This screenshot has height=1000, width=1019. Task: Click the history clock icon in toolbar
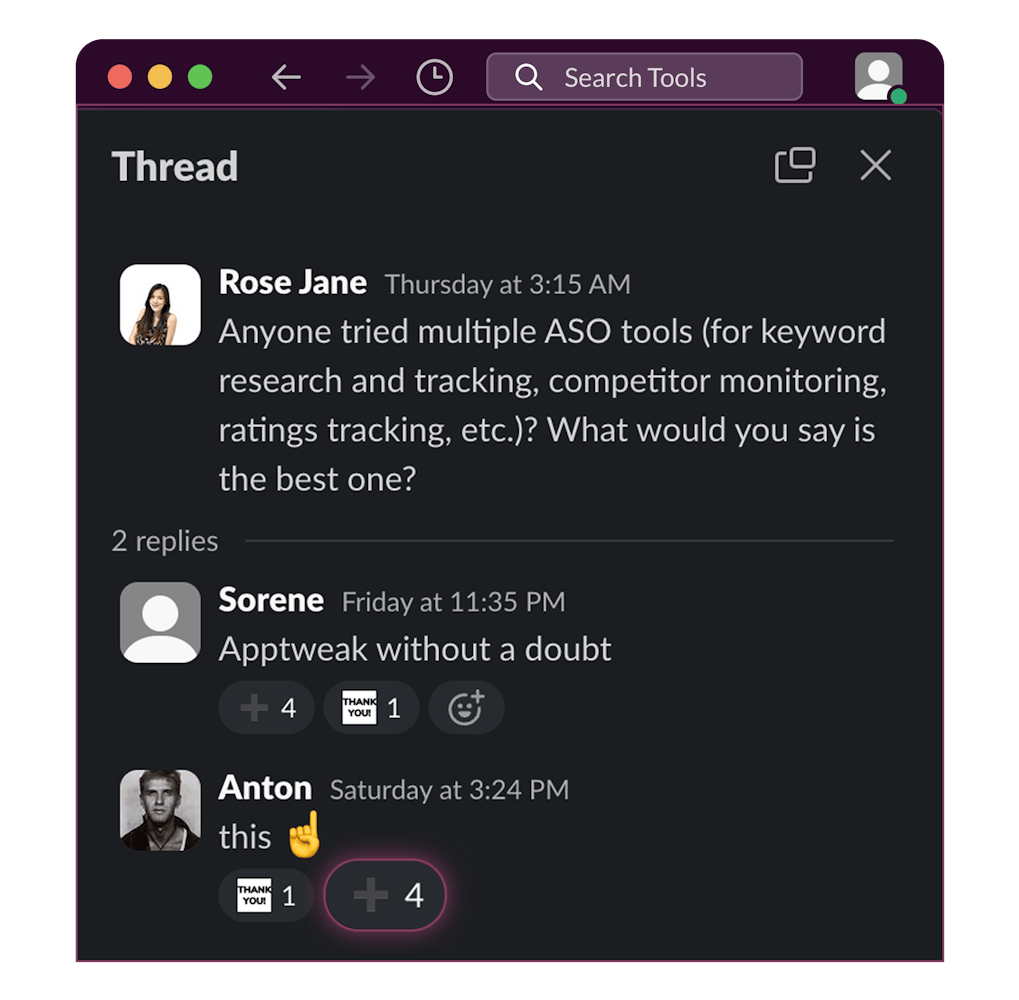tap(433, 76)
